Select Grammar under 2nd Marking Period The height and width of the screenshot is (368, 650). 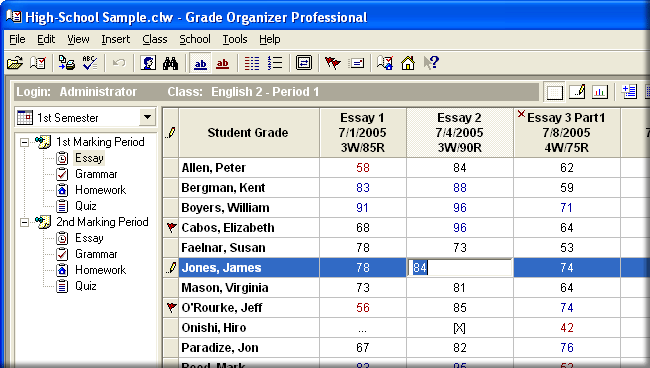pos(96,254)
